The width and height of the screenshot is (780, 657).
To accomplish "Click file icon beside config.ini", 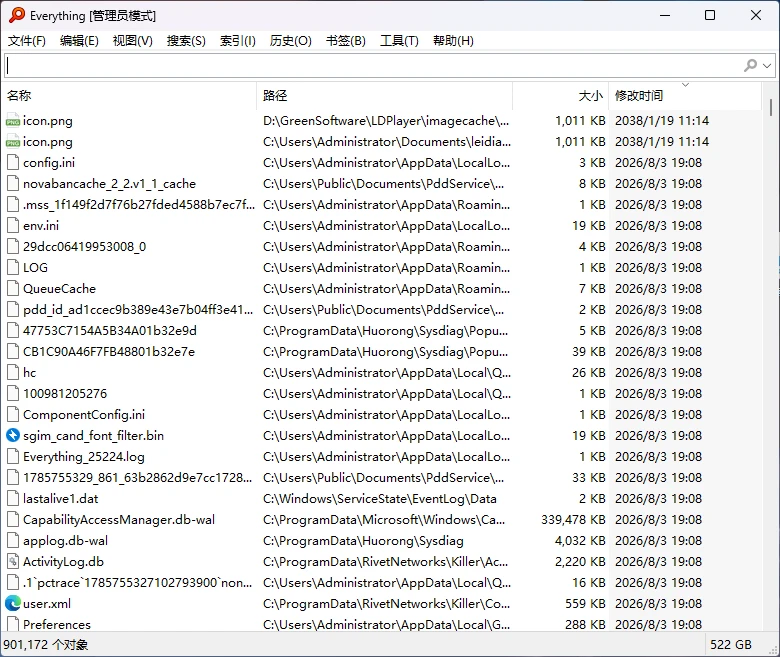I will coord(13,163).
